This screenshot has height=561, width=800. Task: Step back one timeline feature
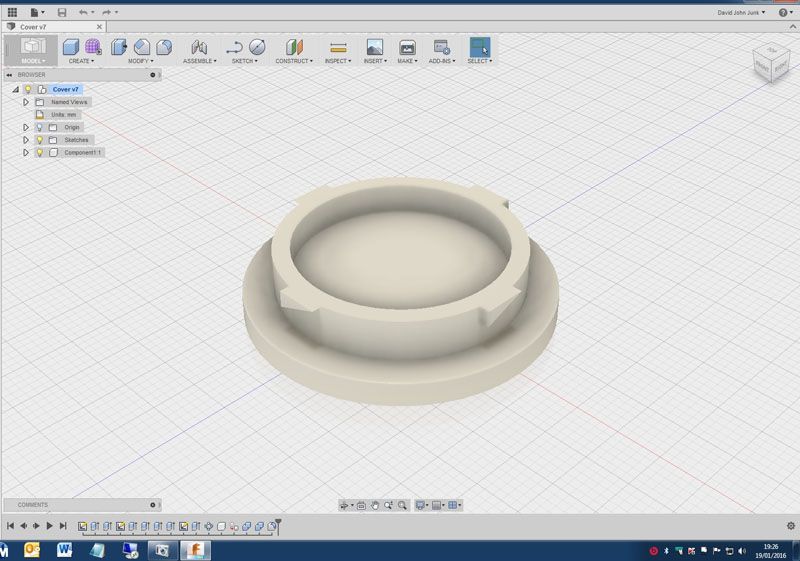point(23,526)
